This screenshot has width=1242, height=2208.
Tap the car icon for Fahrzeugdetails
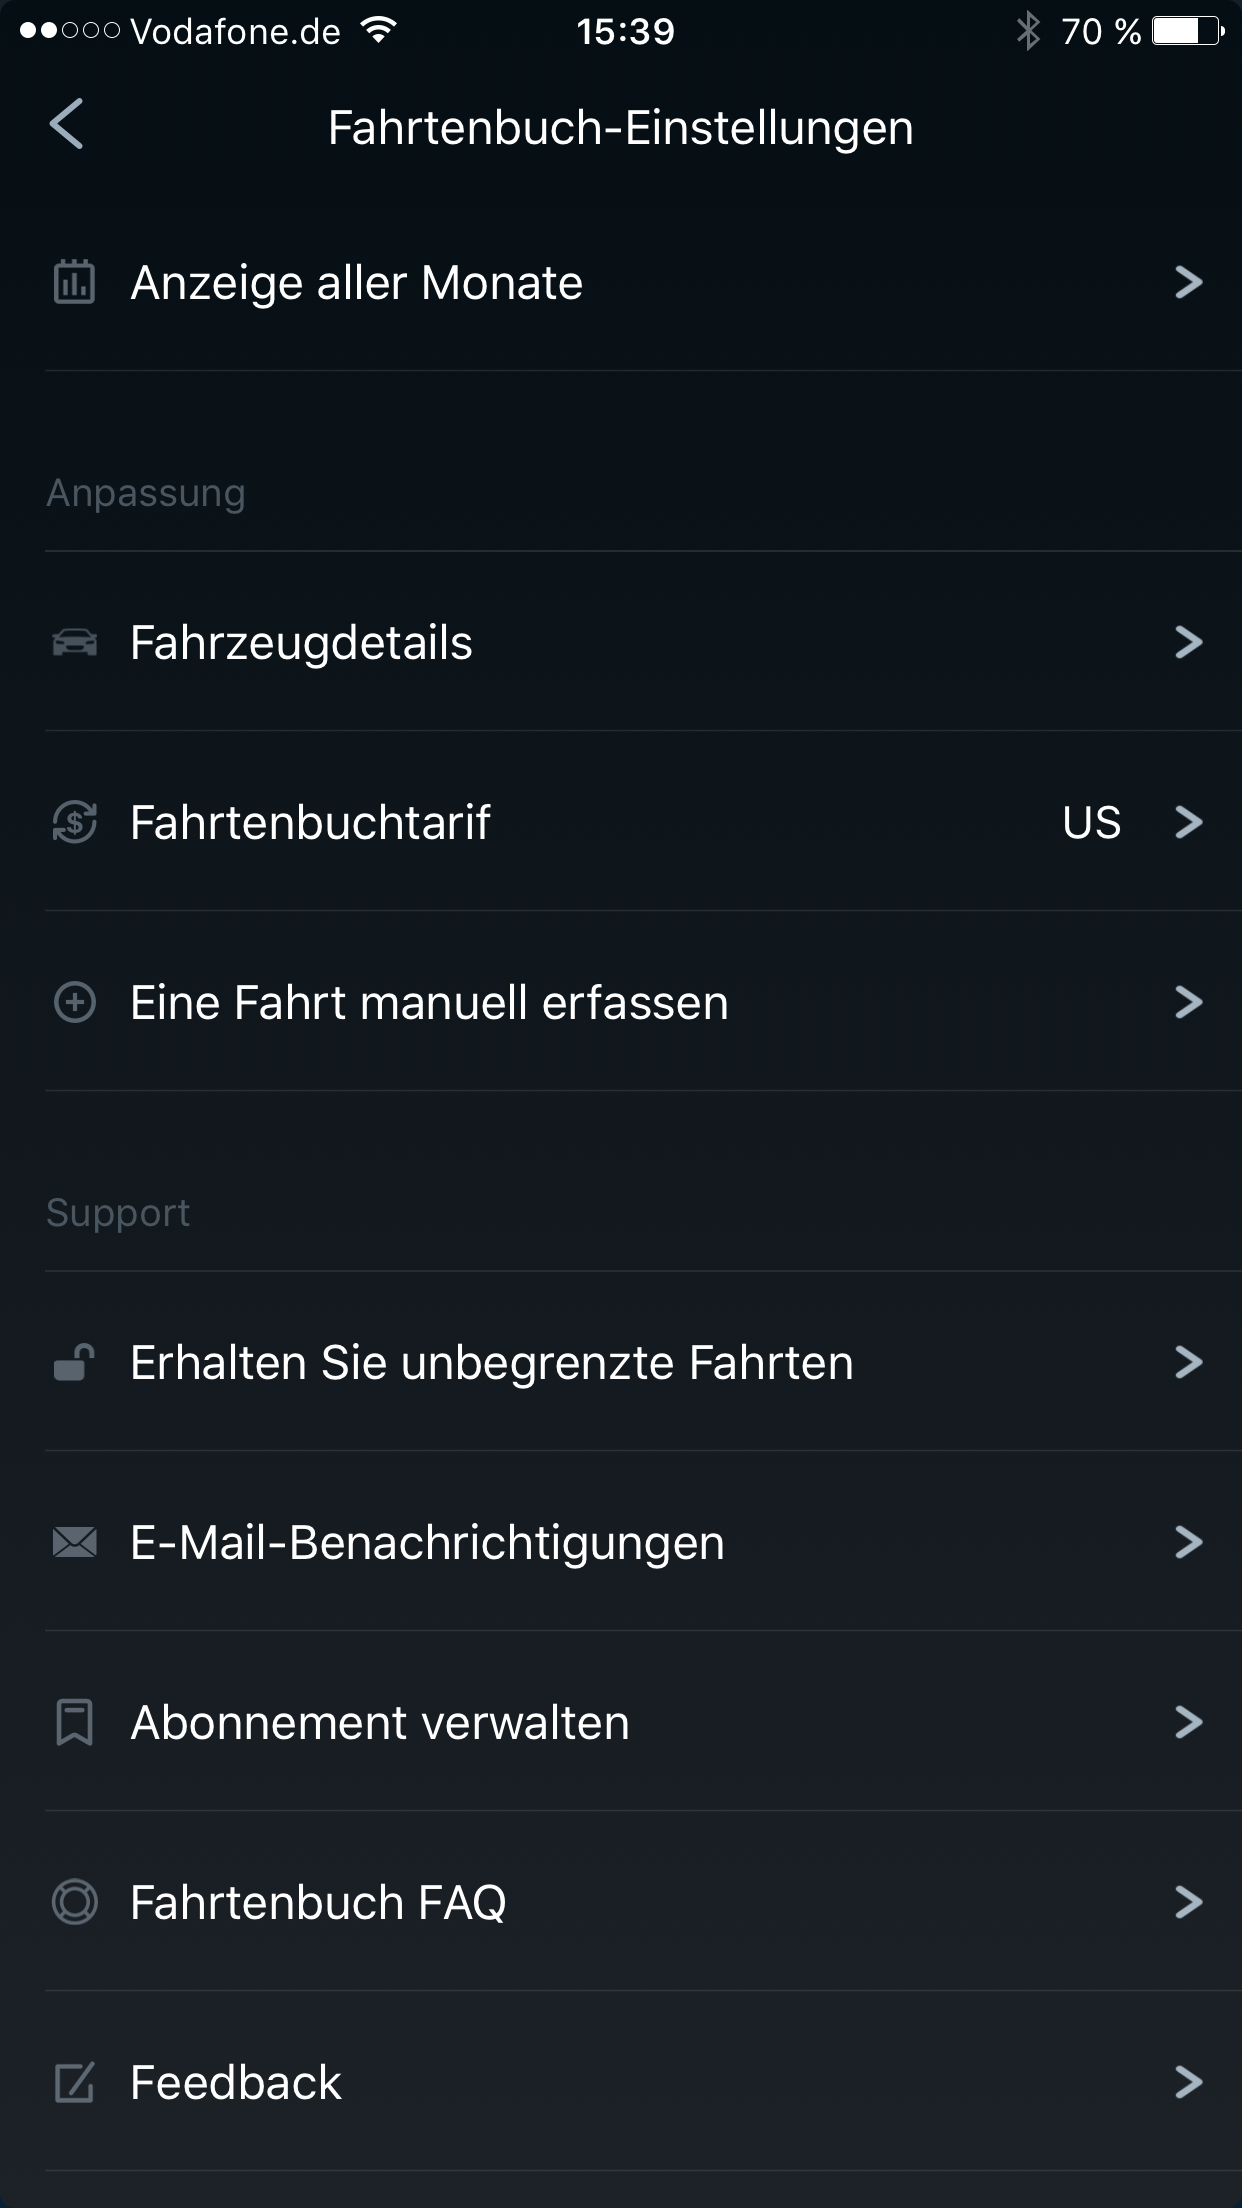click(74, 642)
